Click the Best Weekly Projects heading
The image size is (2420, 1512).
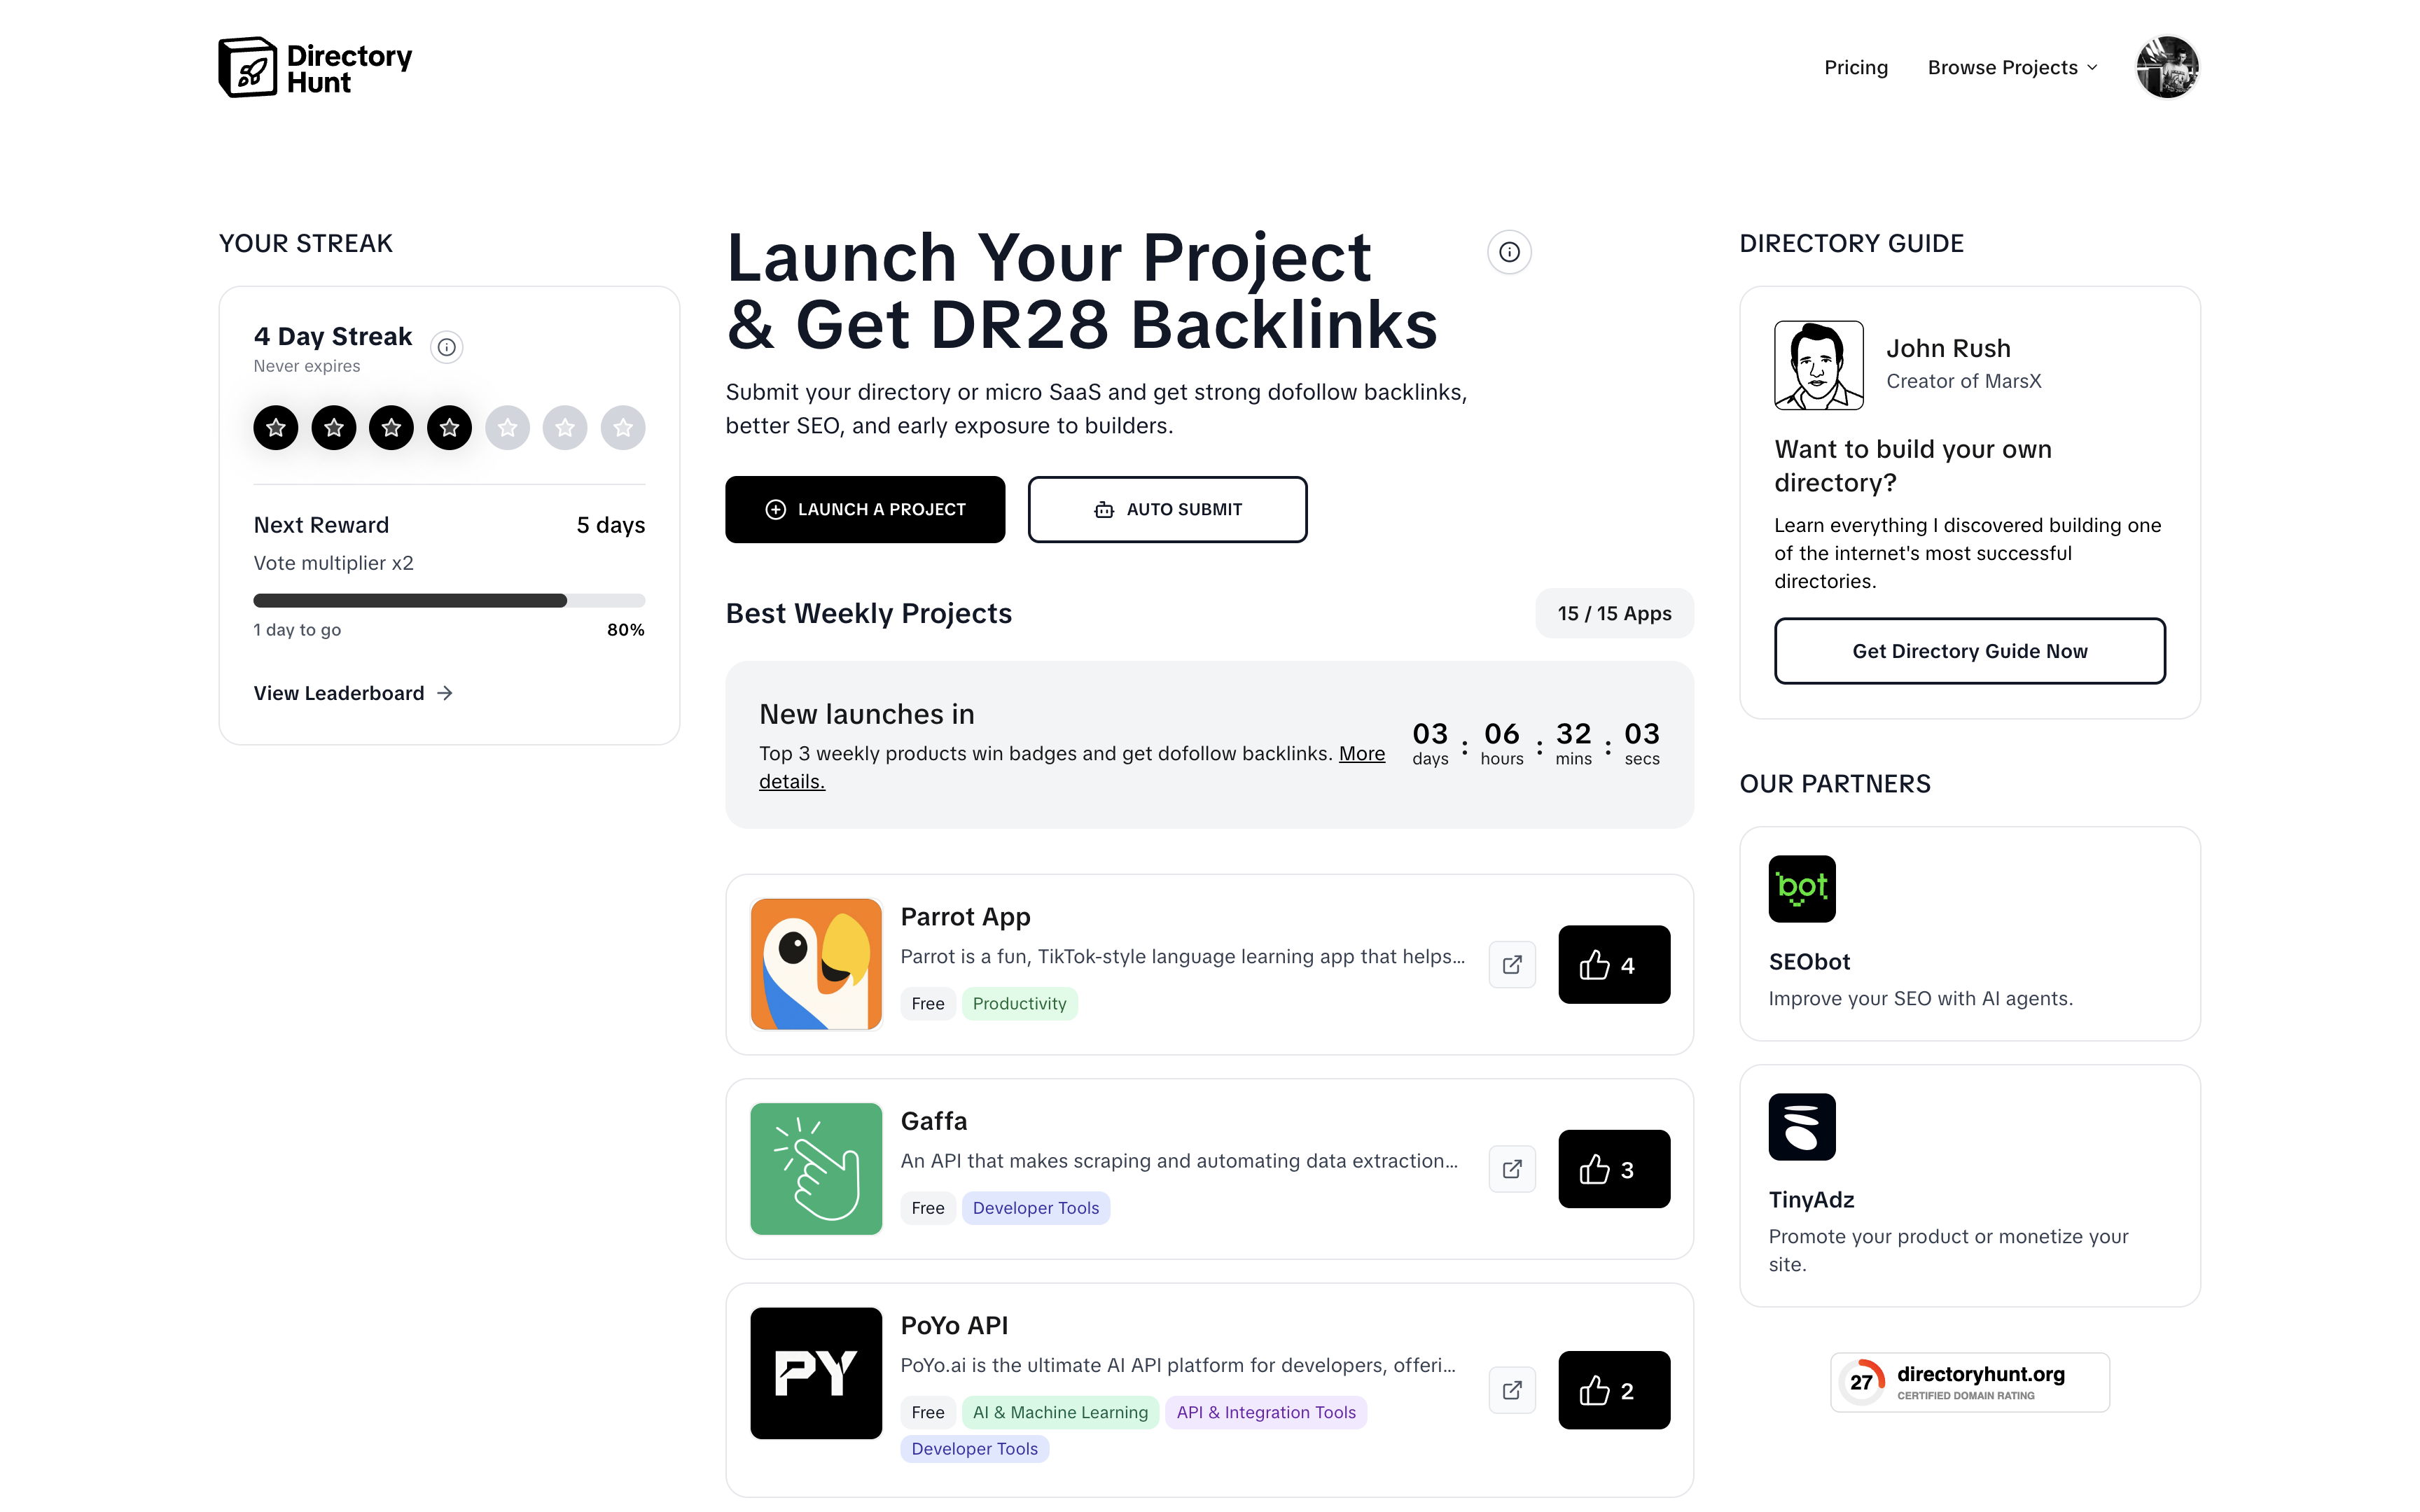[x=868, y=613]
